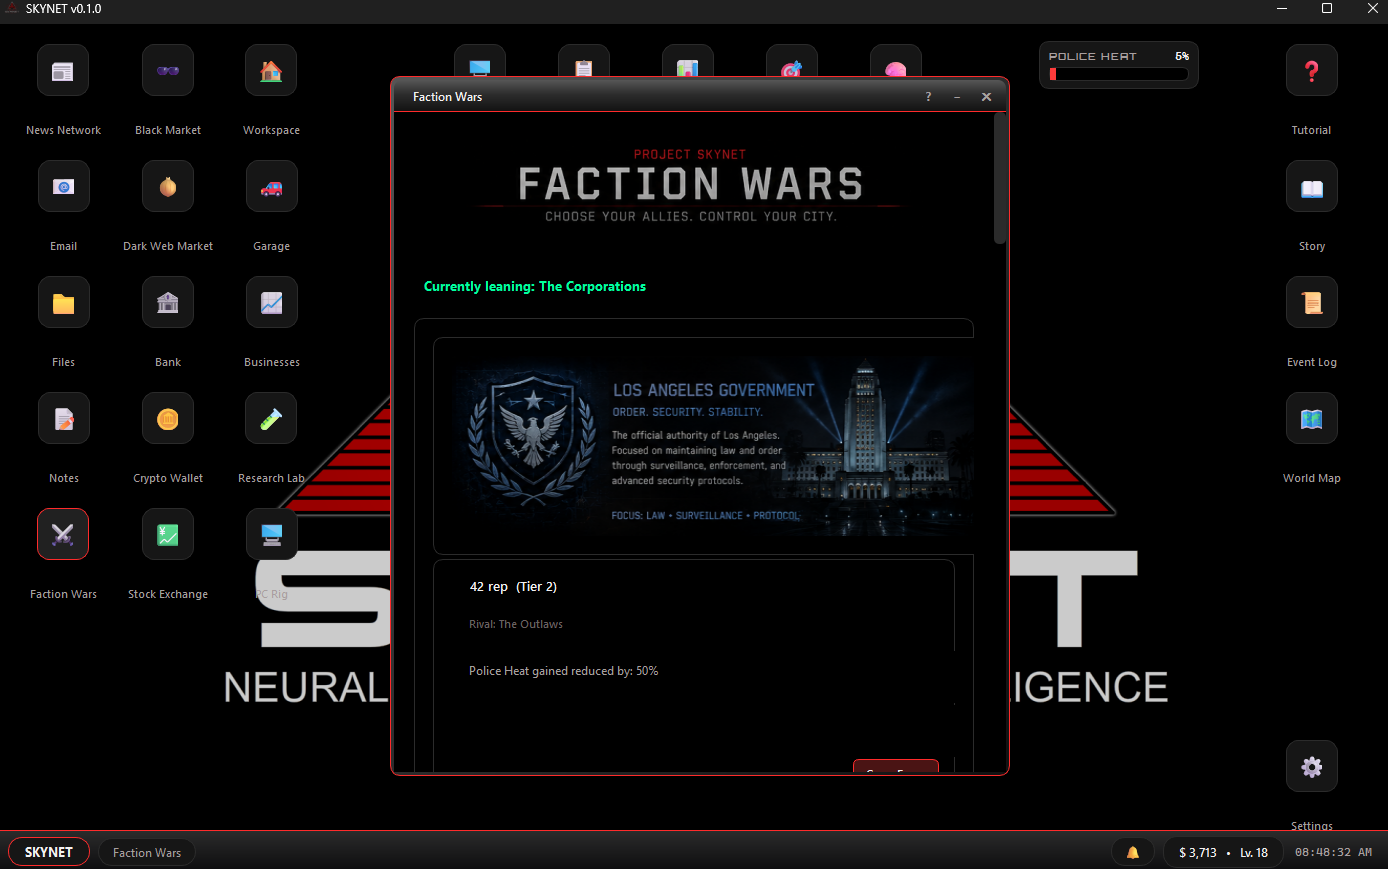Select the Faction Wars taskbar item

pos(147,853)
